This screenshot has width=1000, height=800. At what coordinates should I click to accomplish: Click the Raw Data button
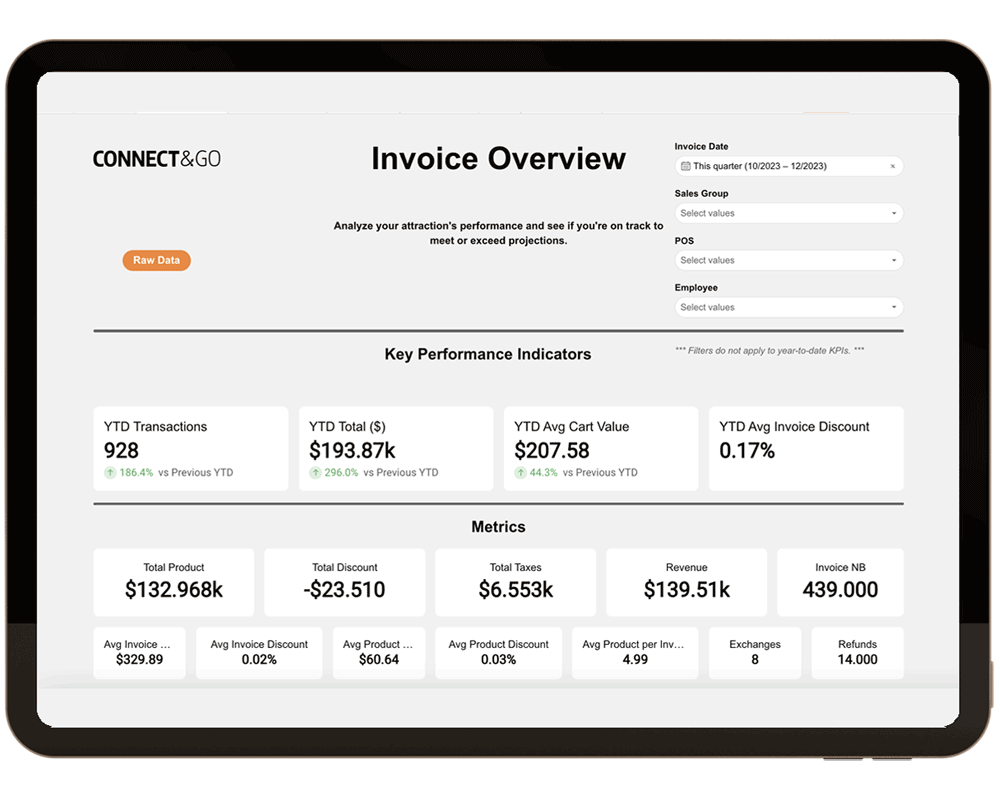[156, 260]
